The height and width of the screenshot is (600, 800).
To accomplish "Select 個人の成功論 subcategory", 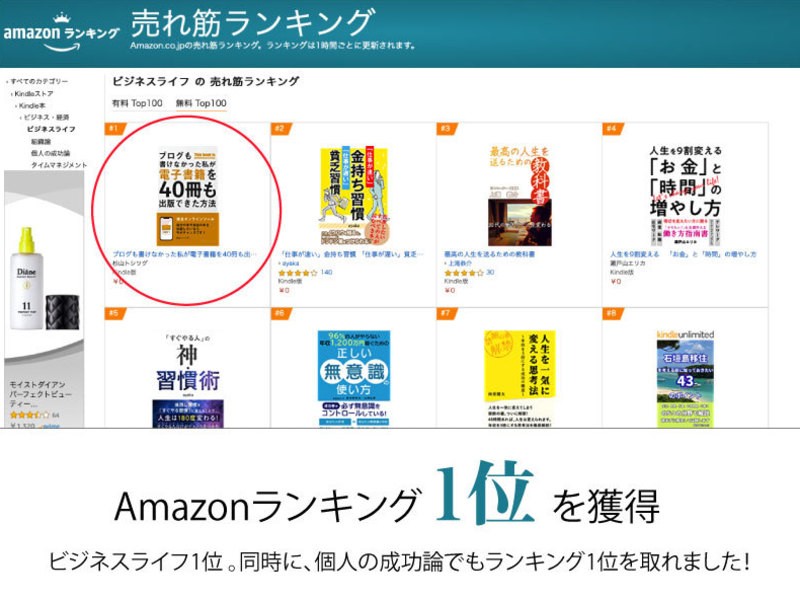I will 51,153.
